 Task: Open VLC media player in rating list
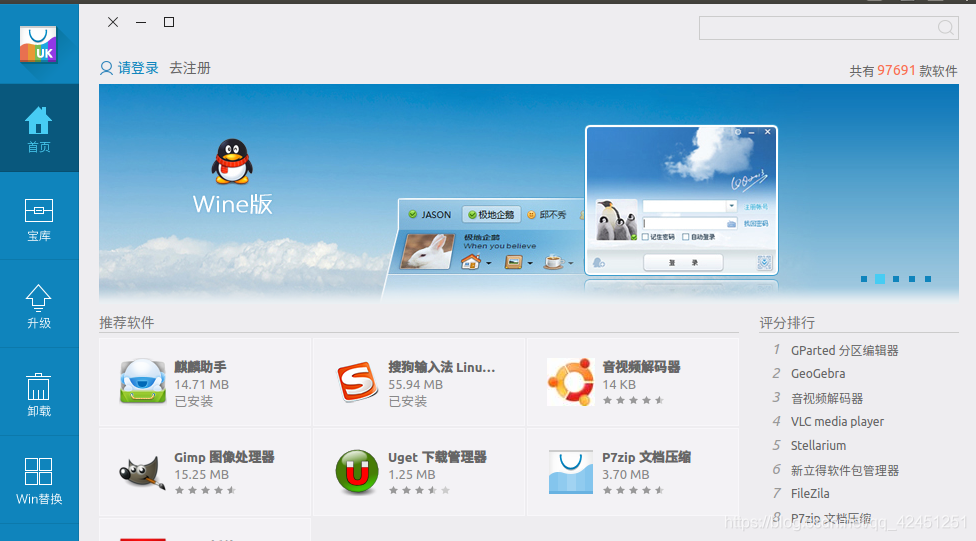coord(837,421)
